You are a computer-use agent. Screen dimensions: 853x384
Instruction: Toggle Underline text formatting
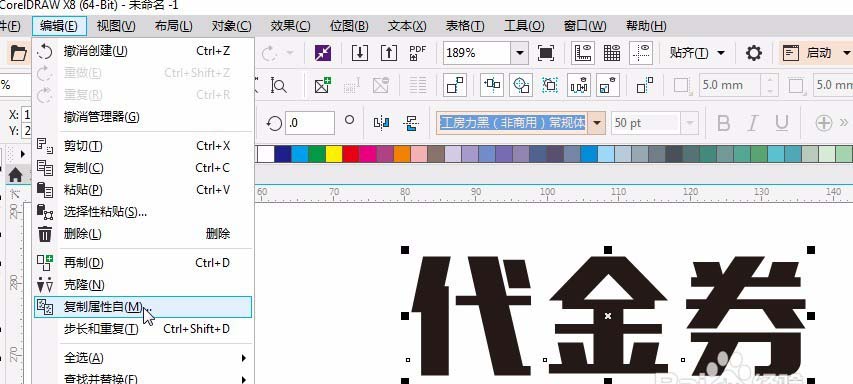(782, 123)
